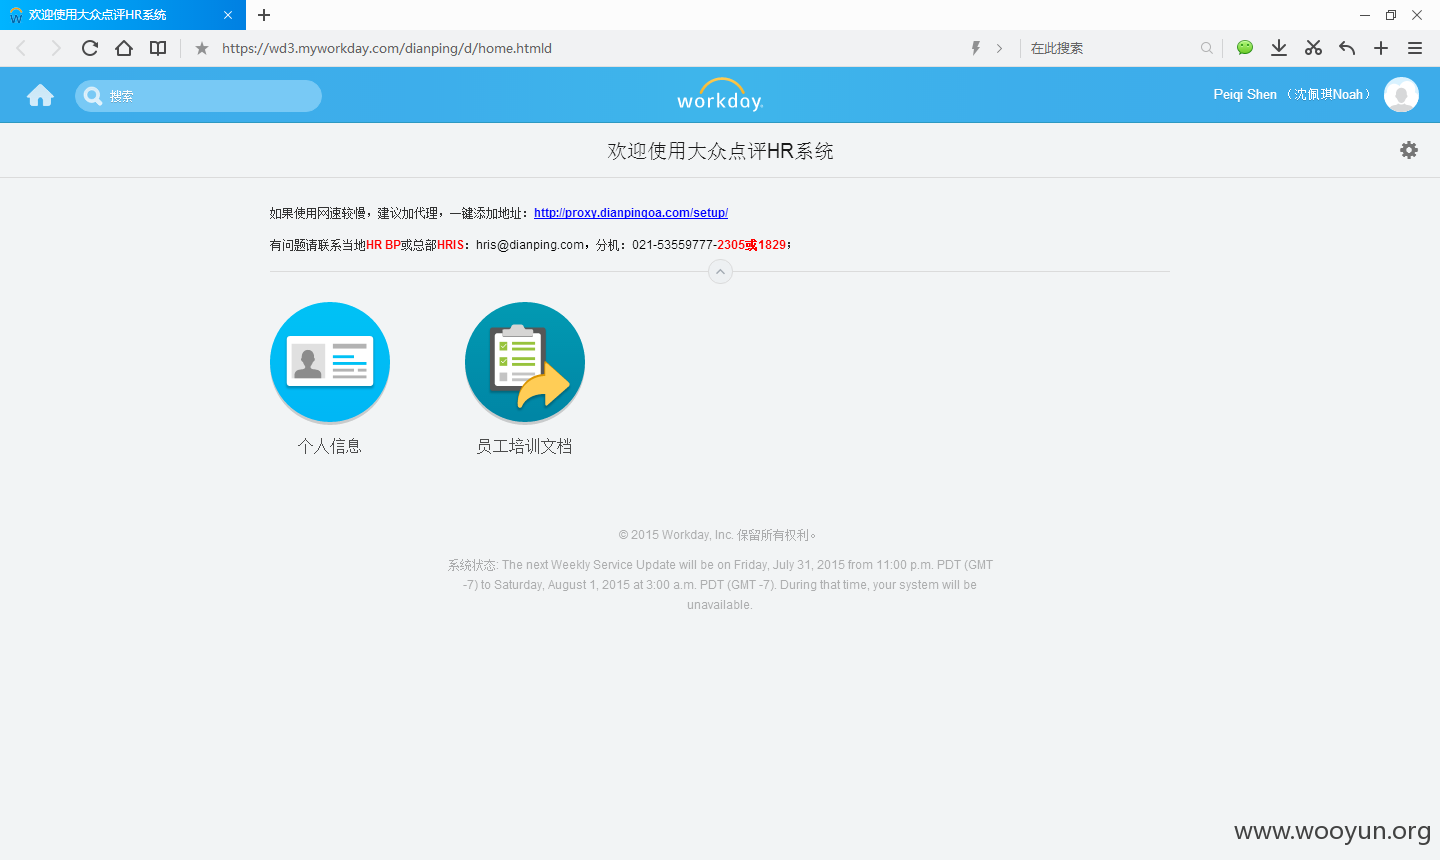Open browser downloads icon

pyautogui.click(x=1279, y=48)
